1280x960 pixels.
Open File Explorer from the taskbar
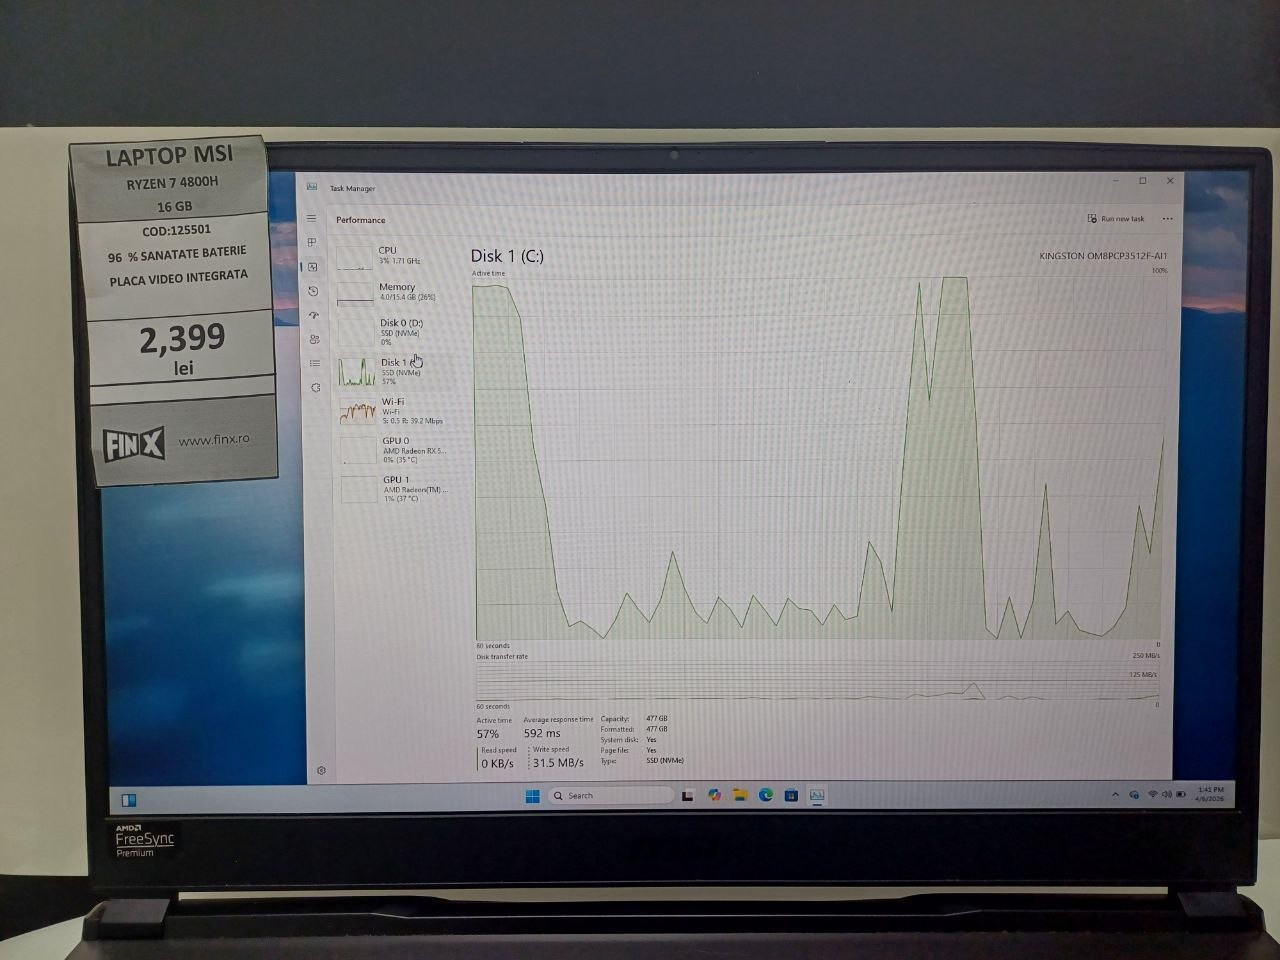click(740, 795)
